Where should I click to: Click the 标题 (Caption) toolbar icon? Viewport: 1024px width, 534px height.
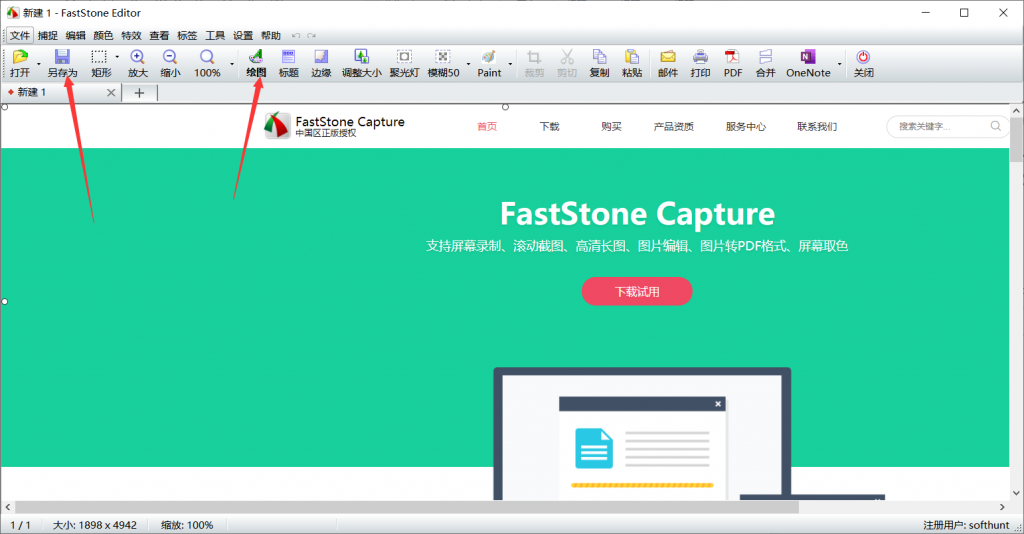coord(288,63)
